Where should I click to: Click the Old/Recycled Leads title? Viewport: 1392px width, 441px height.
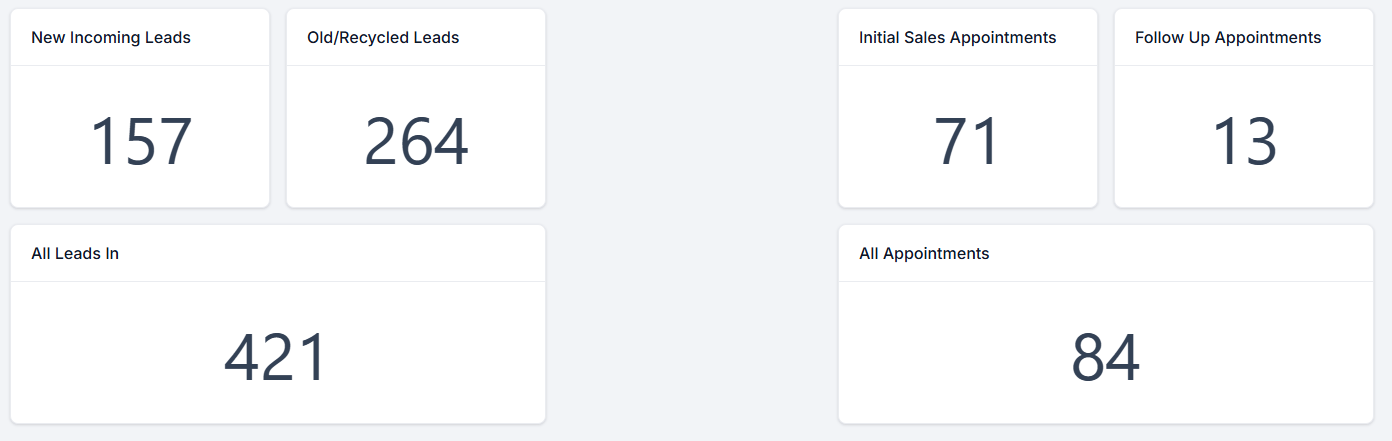[x=383, y=38]
